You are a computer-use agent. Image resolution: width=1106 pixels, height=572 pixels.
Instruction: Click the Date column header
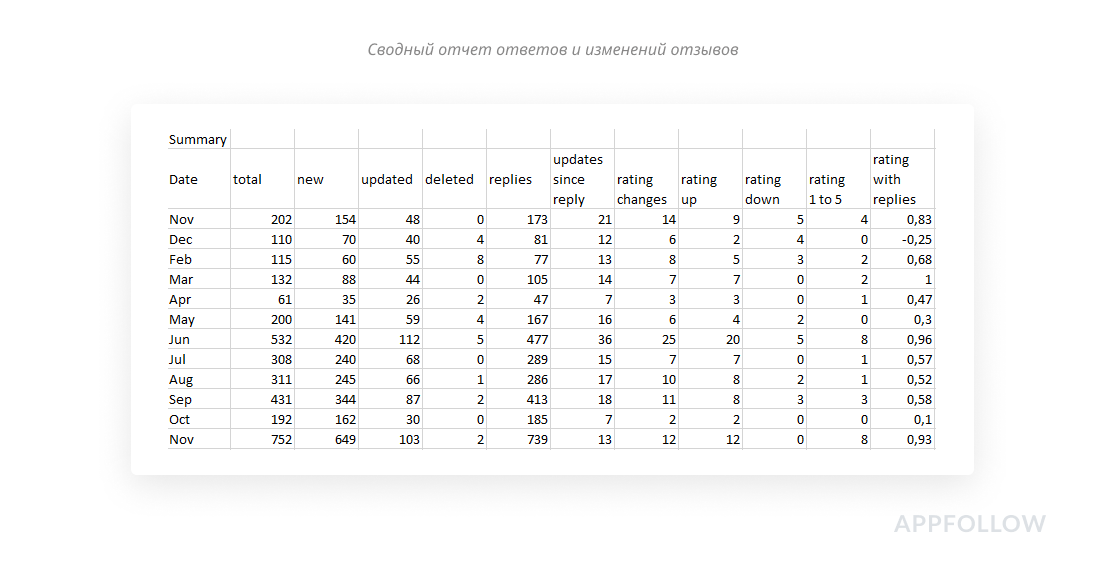point(184,180)
